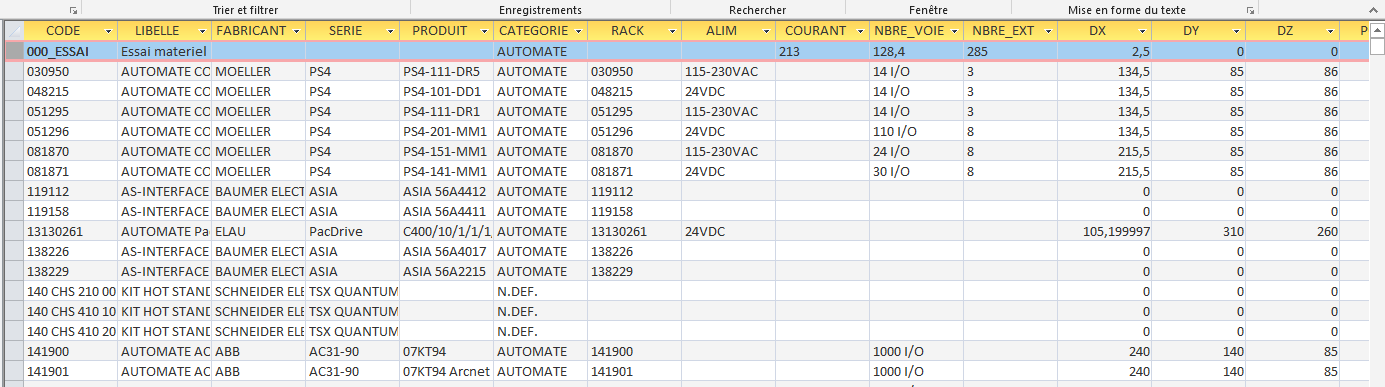Click the ASIA 56A4411 product cell
Viewport: 1385px width, 387px height.
[x=446, y=211]
